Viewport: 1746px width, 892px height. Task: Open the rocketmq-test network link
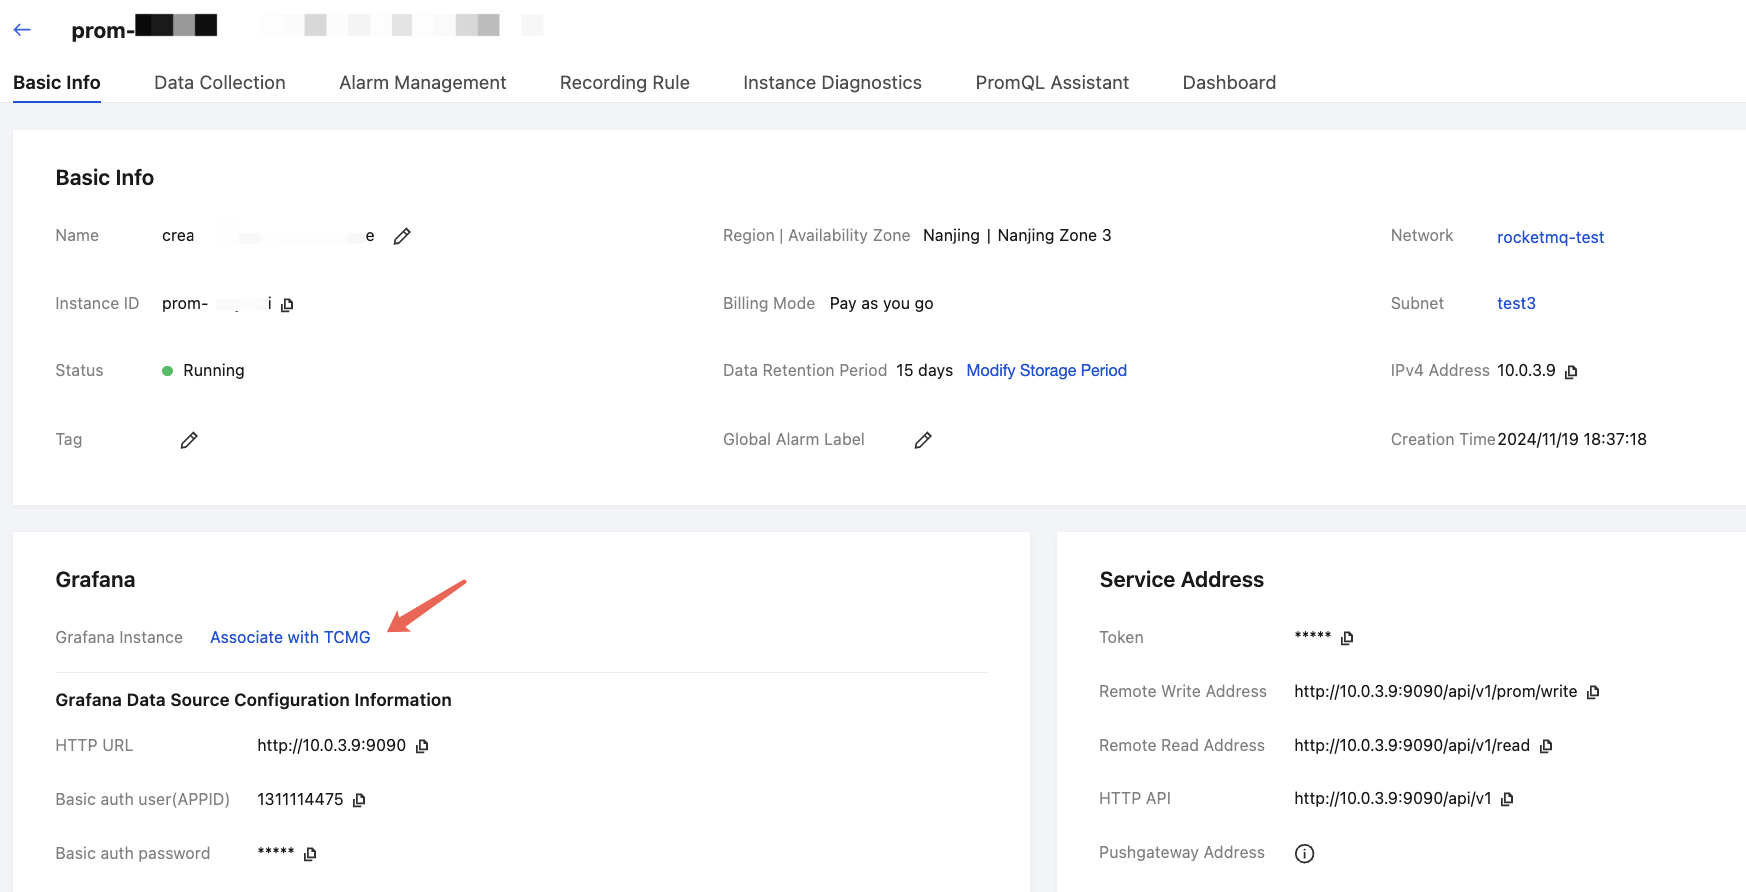coord(1550,238)
